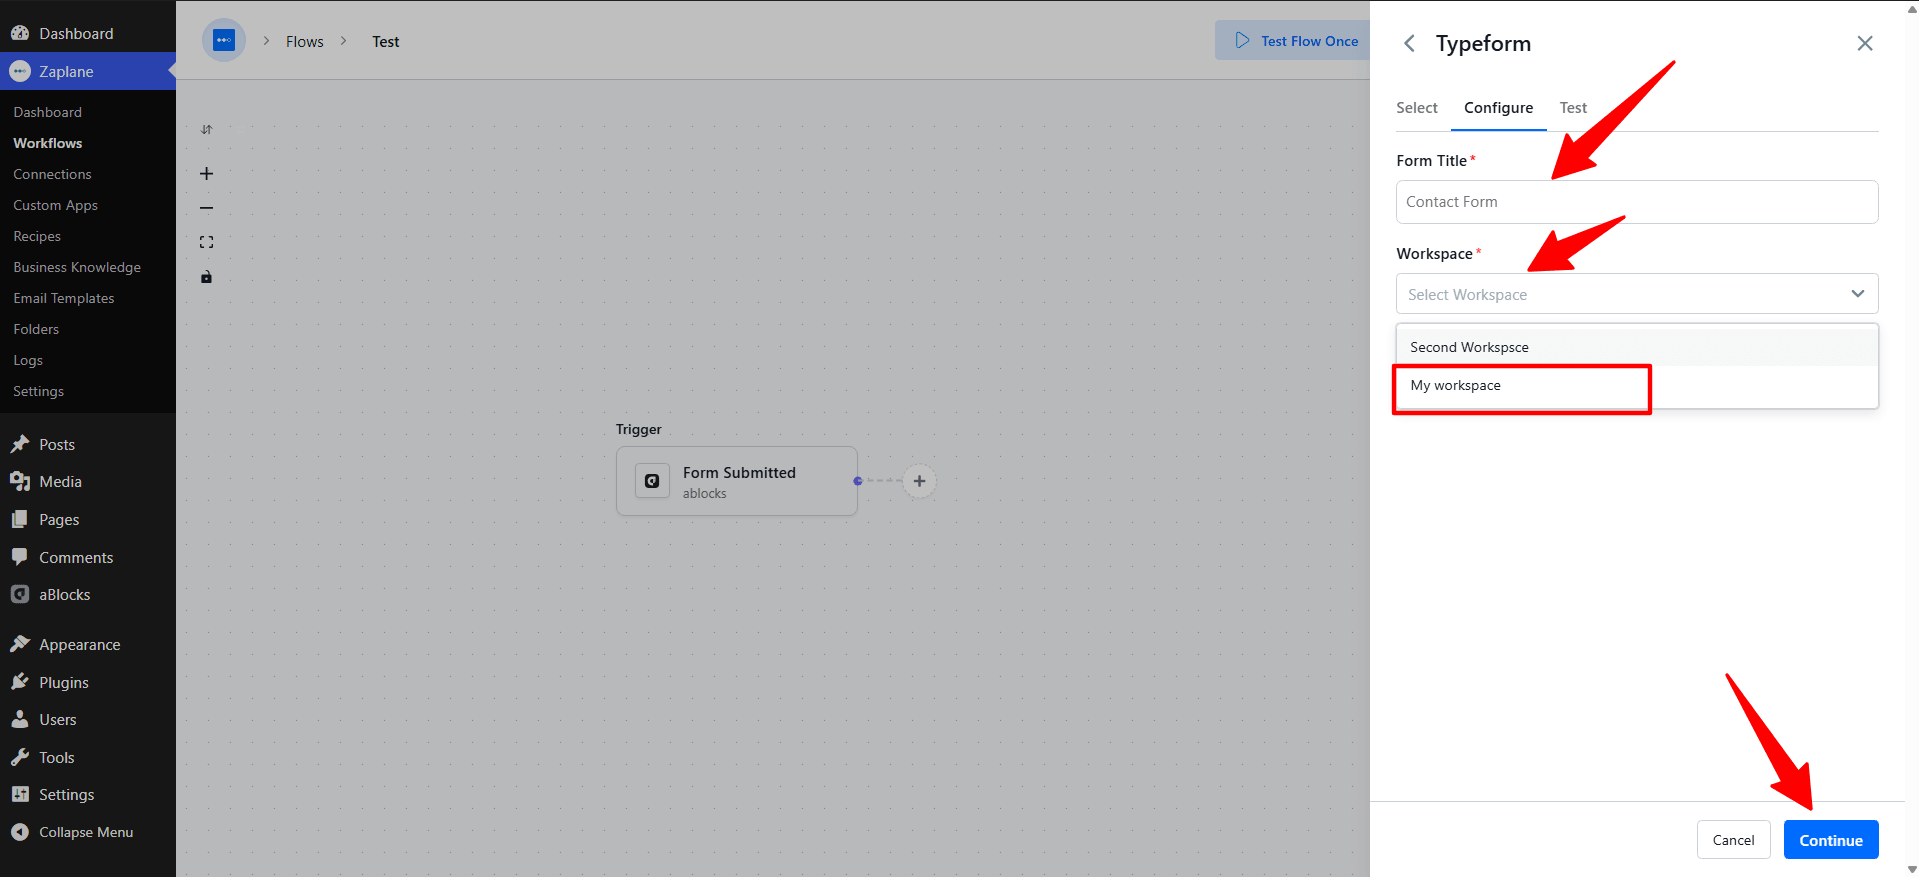Click the Tools wrench icon
This screenshot has height=877, width=1919.
(x=20, y=757)
